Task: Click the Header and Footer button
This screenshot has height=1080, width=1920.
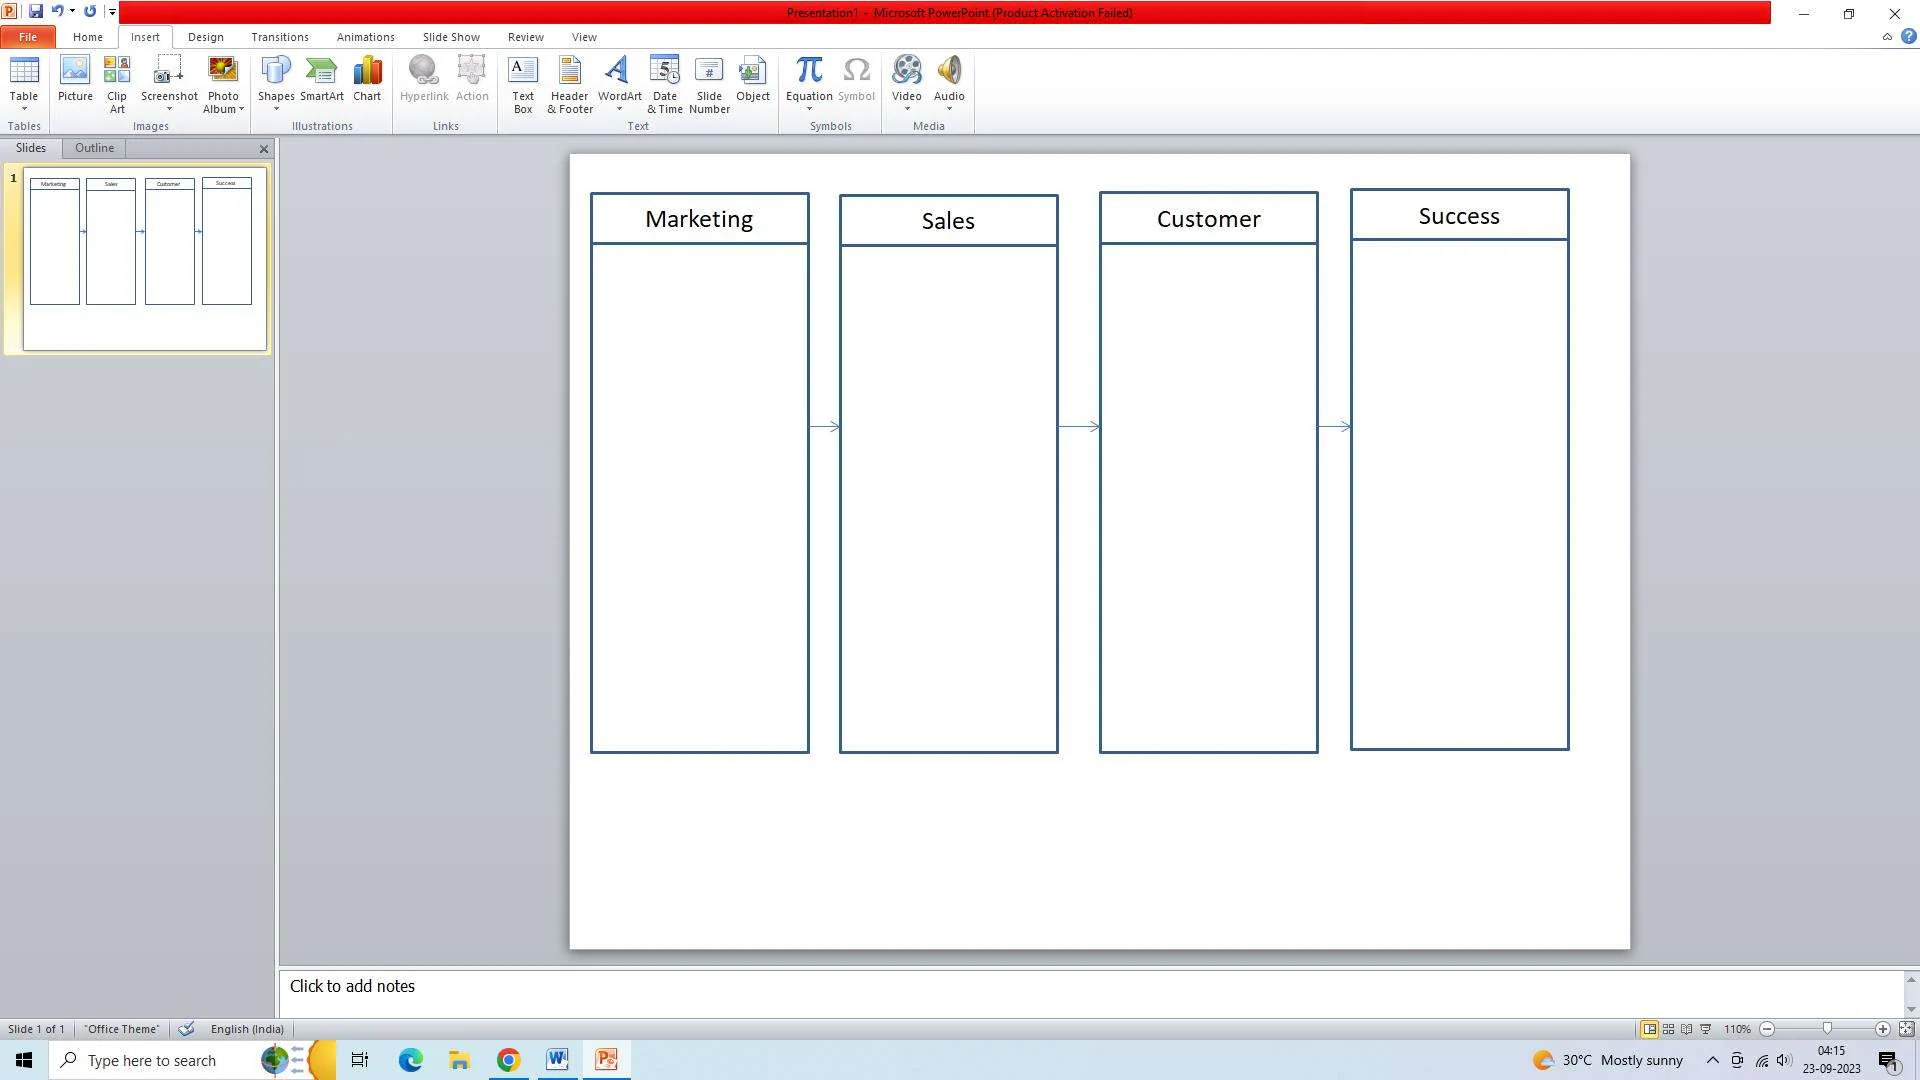Action: coord(568,83)
